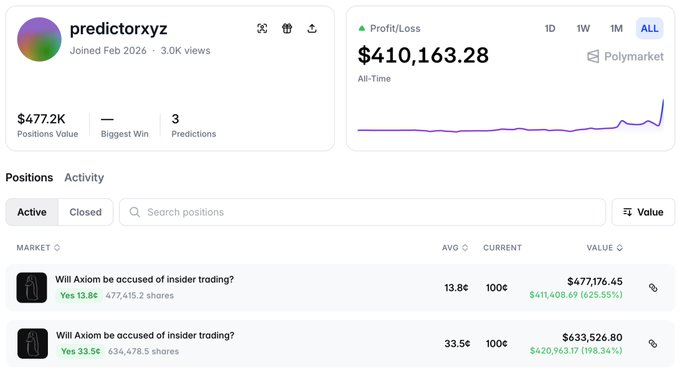This screenshot has width=680, height=373.
Task: Click the $420,963.17 (198.34%) gain
Action: click(576, 350)
